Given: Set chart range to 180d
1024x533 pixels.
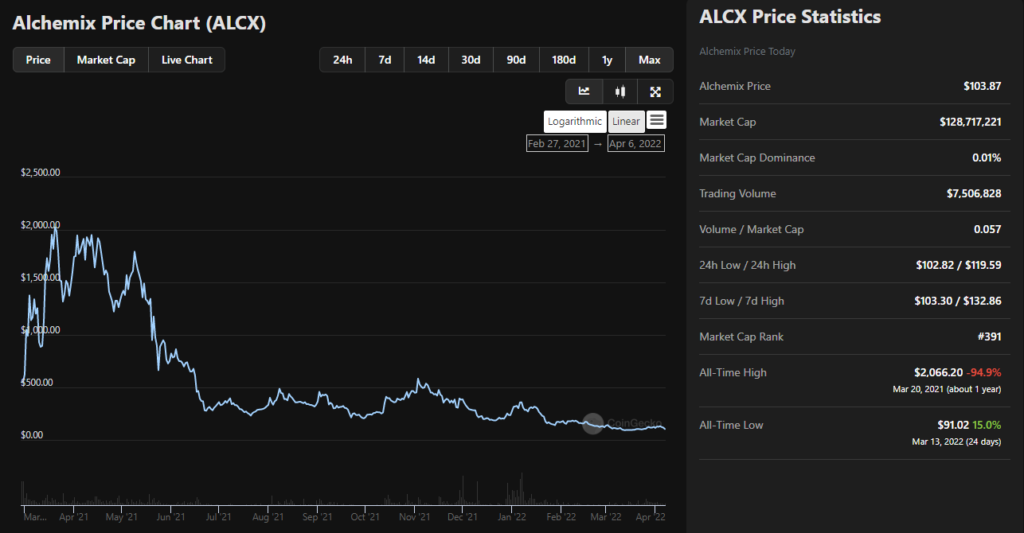Looking at the screenshot, I should pos(564,60).
